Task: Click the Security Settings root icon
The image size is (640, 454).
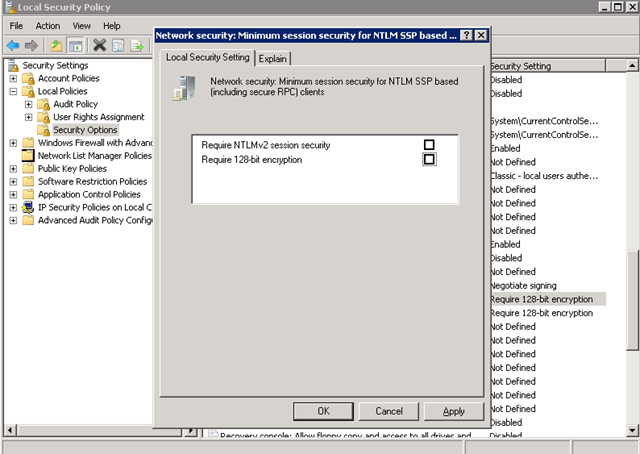Action: [x=13, y=65]
